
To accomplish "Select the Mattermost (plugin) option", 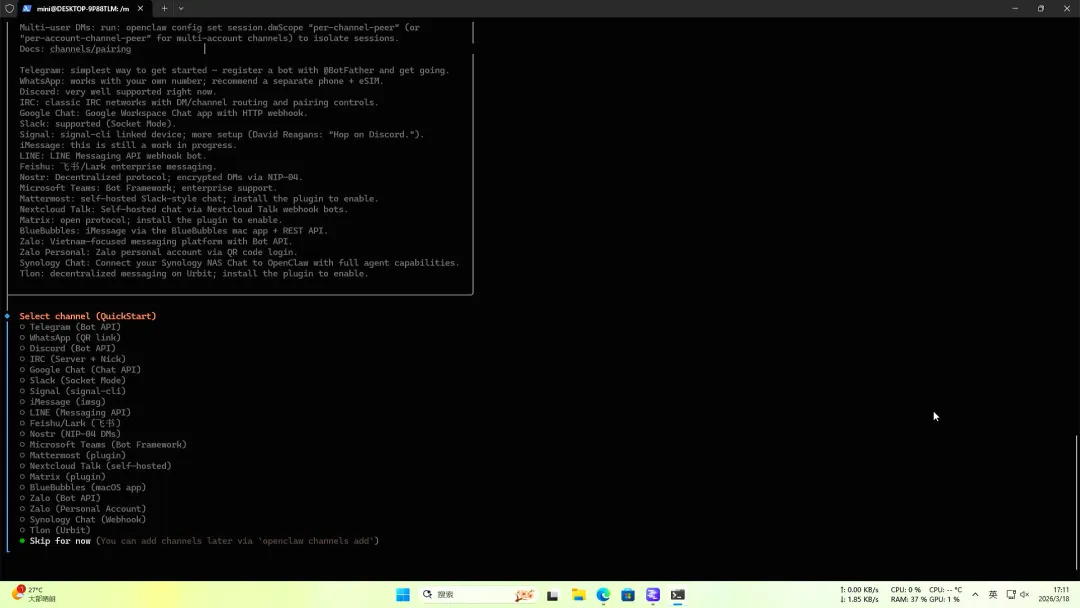I will (72, 454).
